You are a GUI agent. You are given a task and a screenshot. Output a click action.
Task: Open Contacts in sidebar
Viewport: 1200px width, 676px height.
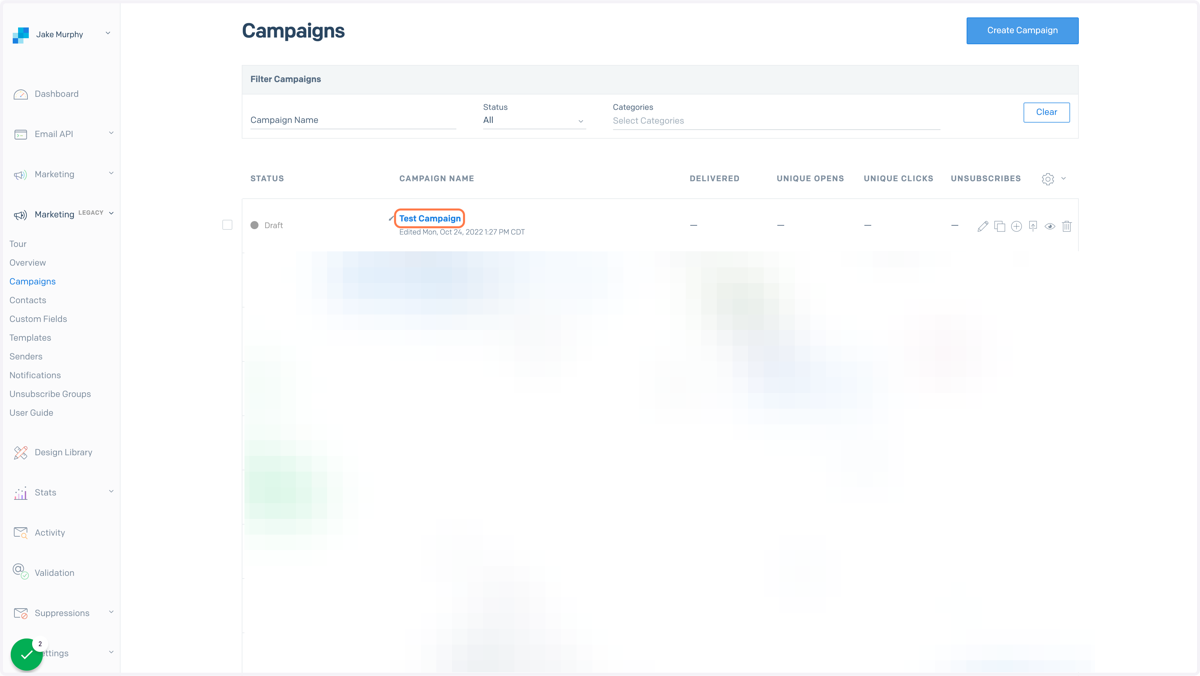click(28, 300)
